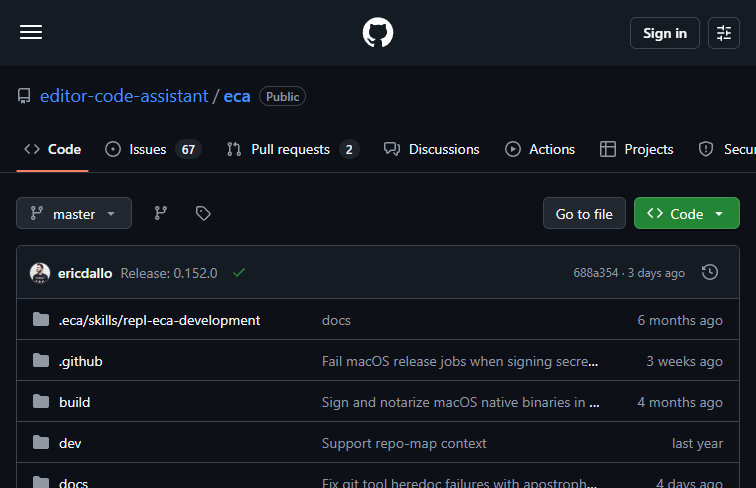Click the 6 months ago timestamp
756x488 pixels.
tap(680, 320)
